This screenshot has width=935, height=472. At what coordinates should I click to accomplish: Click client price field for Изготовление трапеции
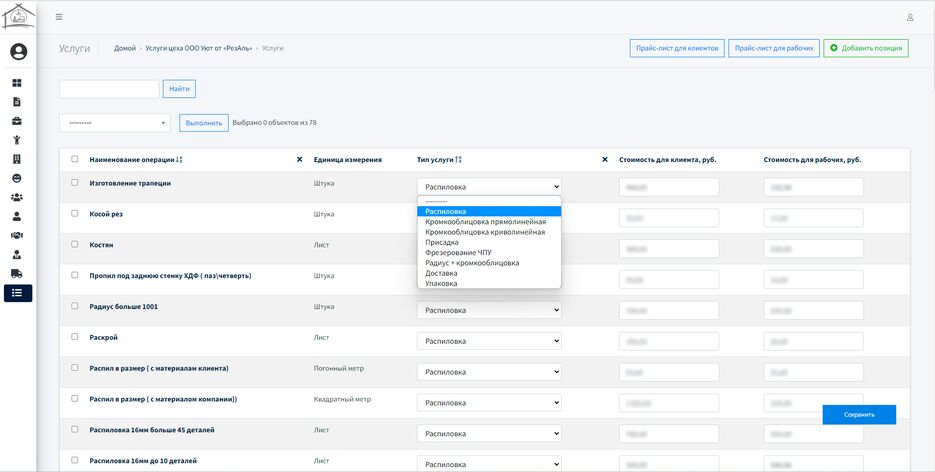669,187
